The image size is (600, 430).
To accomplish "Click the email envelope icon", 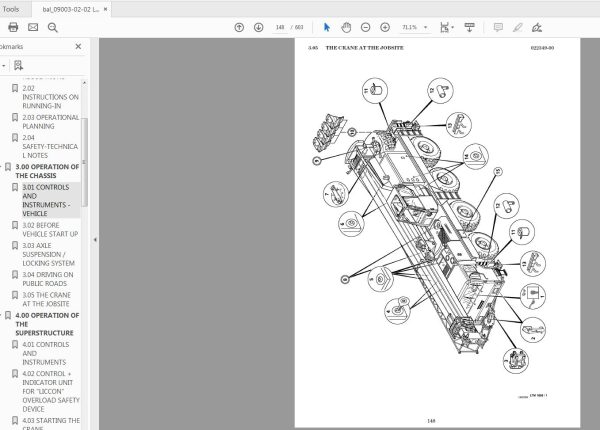I will click(33, 27).
